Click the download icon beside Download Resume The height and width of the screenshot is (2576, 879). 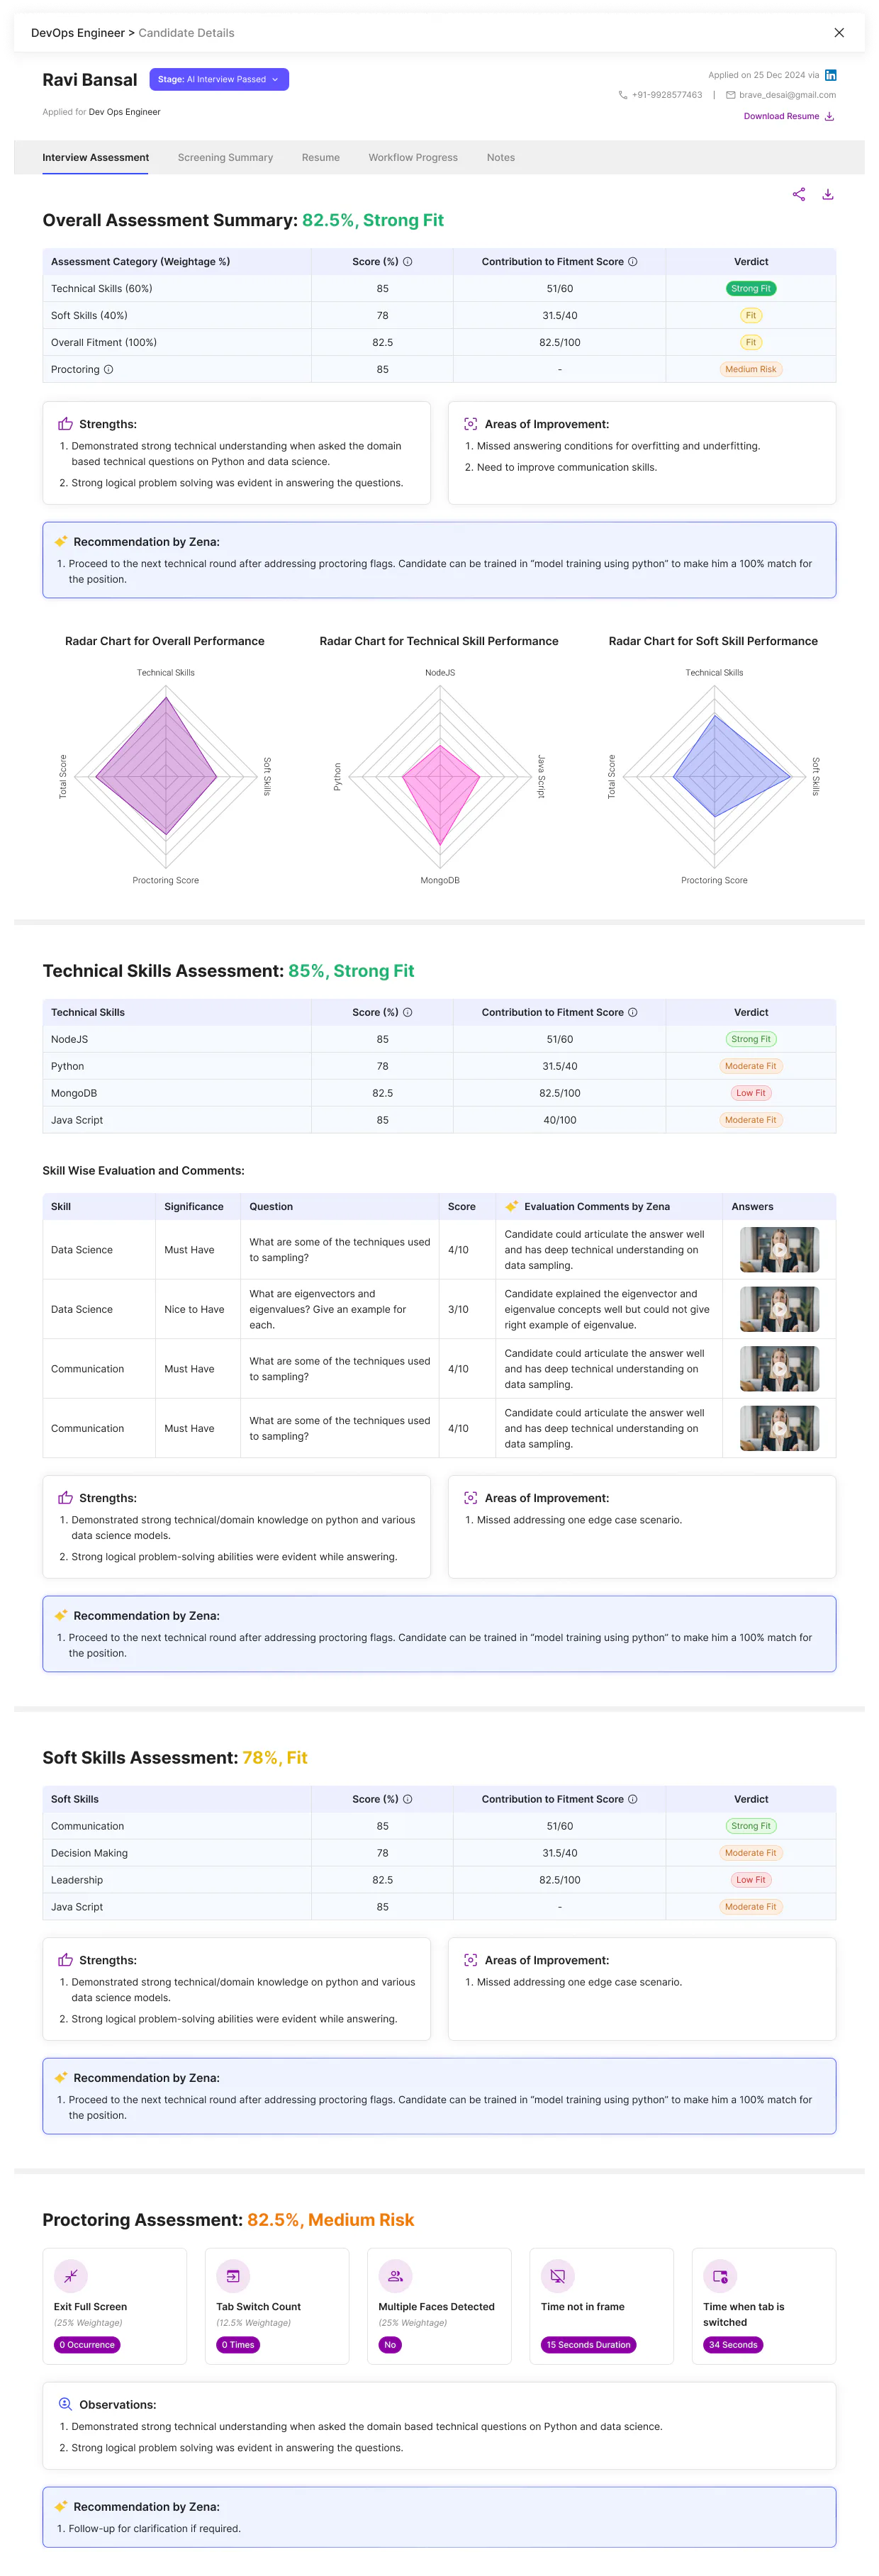829,116
